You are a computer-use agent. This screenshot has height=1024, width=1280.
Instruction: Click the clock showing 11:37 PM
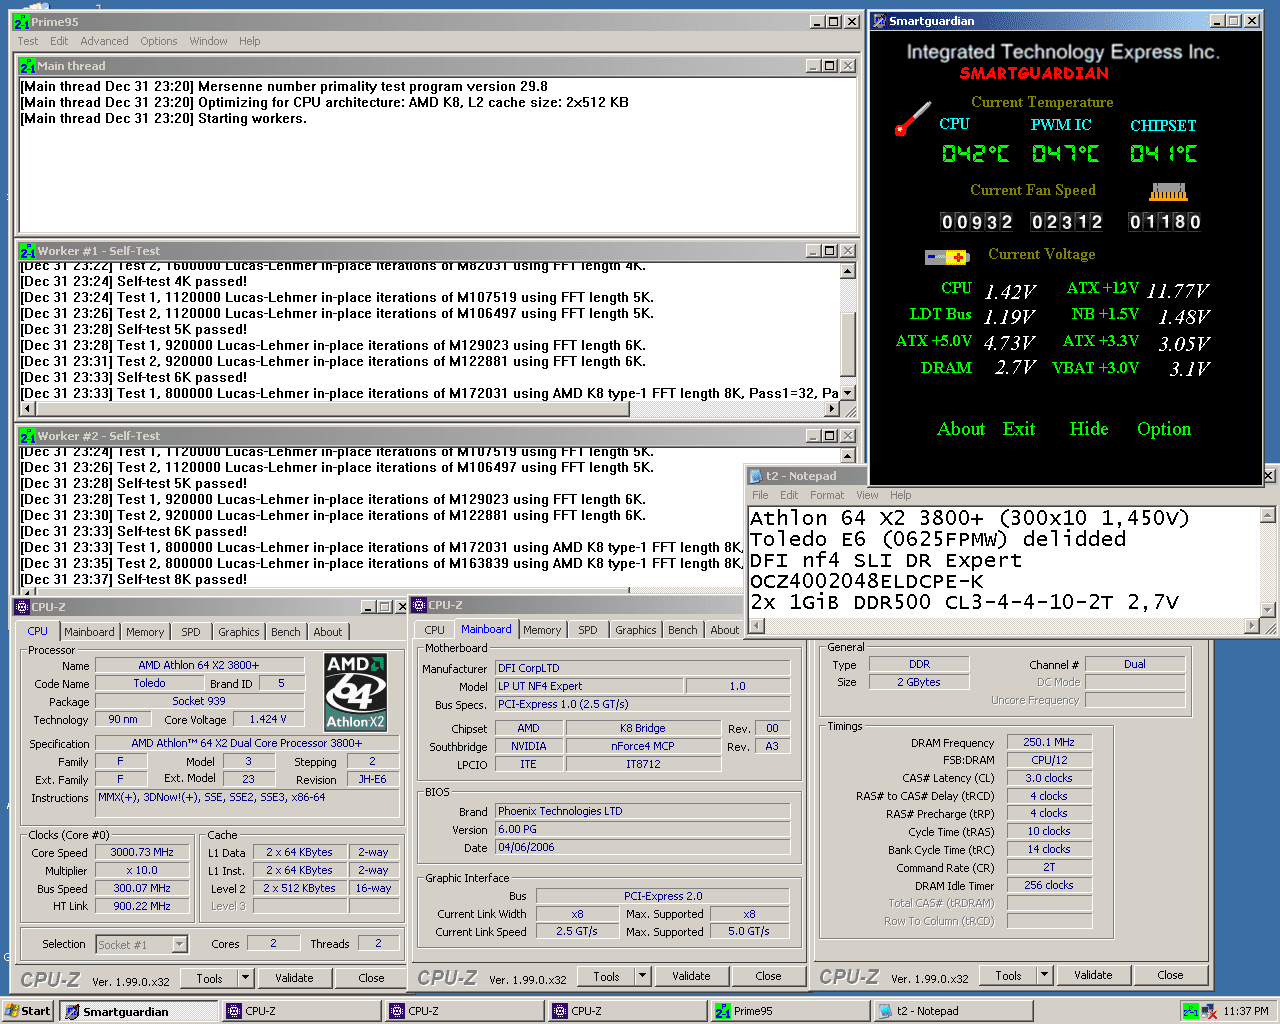coord(1246,1011)
